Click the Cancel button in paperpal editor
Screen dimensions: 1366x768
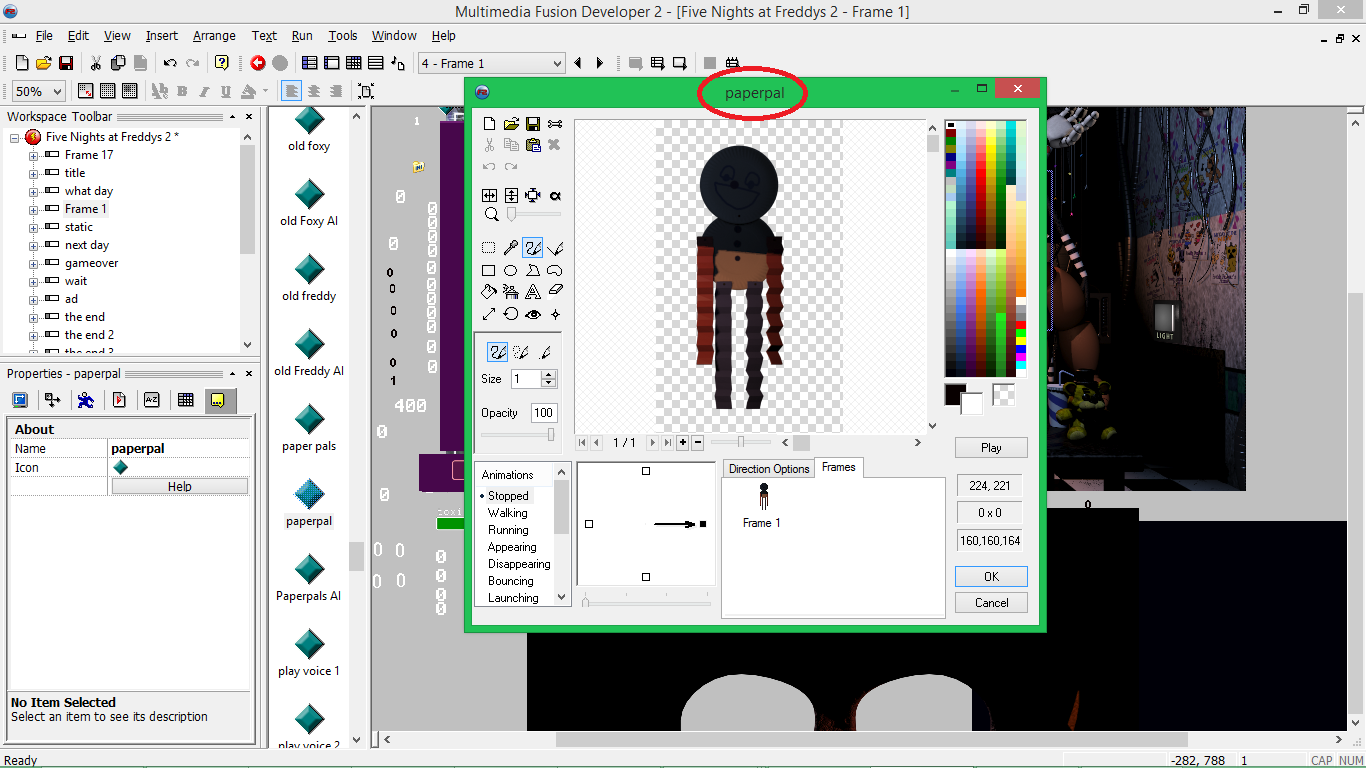point(991,603)
